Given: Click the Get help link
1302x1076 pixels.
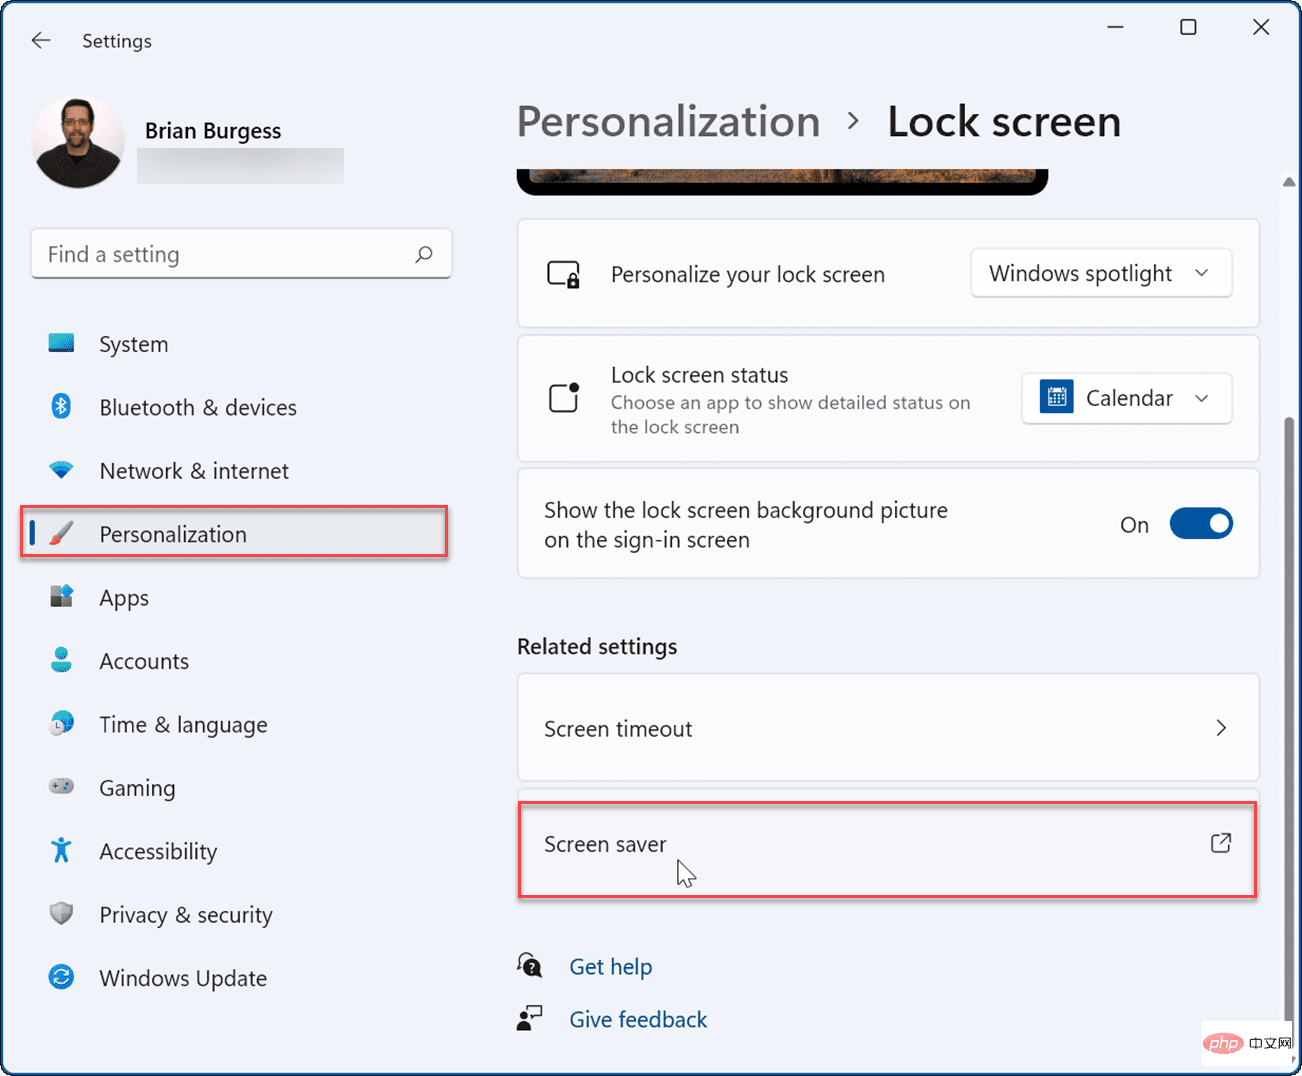Looking at the screenshot, I should pos(610,966).
